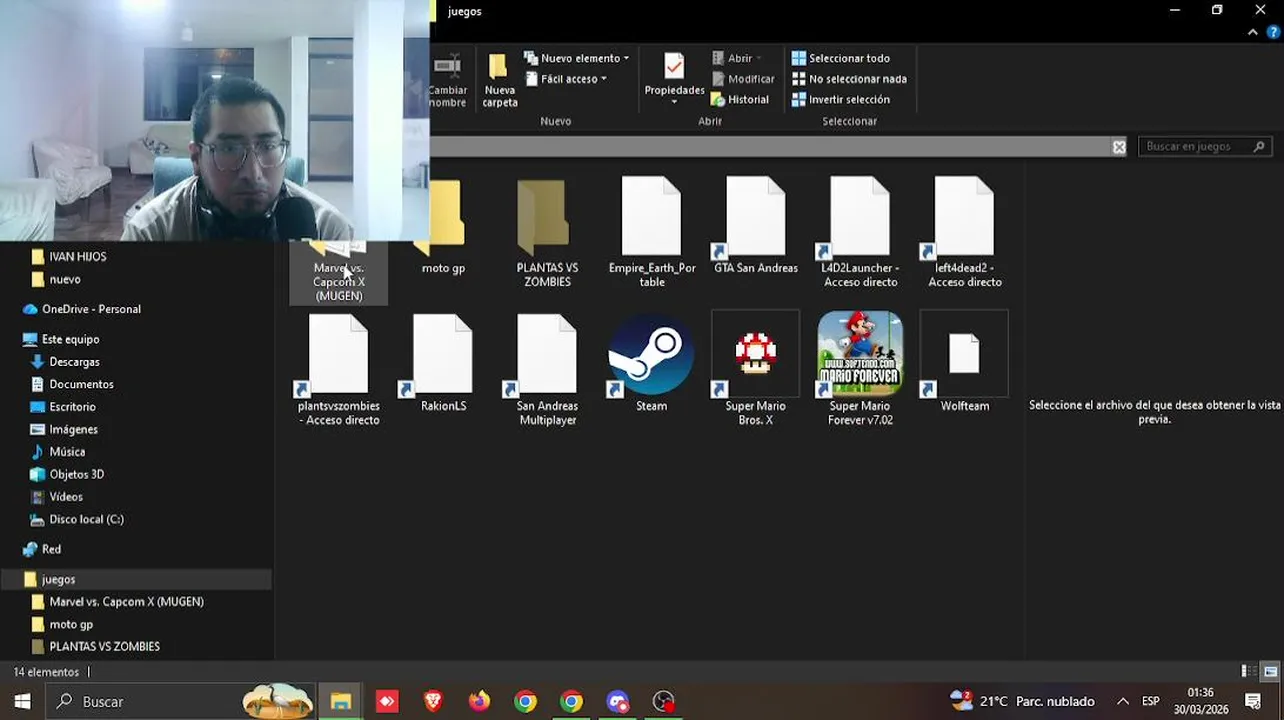Open Disco local (C:) in the sidebar

click(x=86, y=520)
